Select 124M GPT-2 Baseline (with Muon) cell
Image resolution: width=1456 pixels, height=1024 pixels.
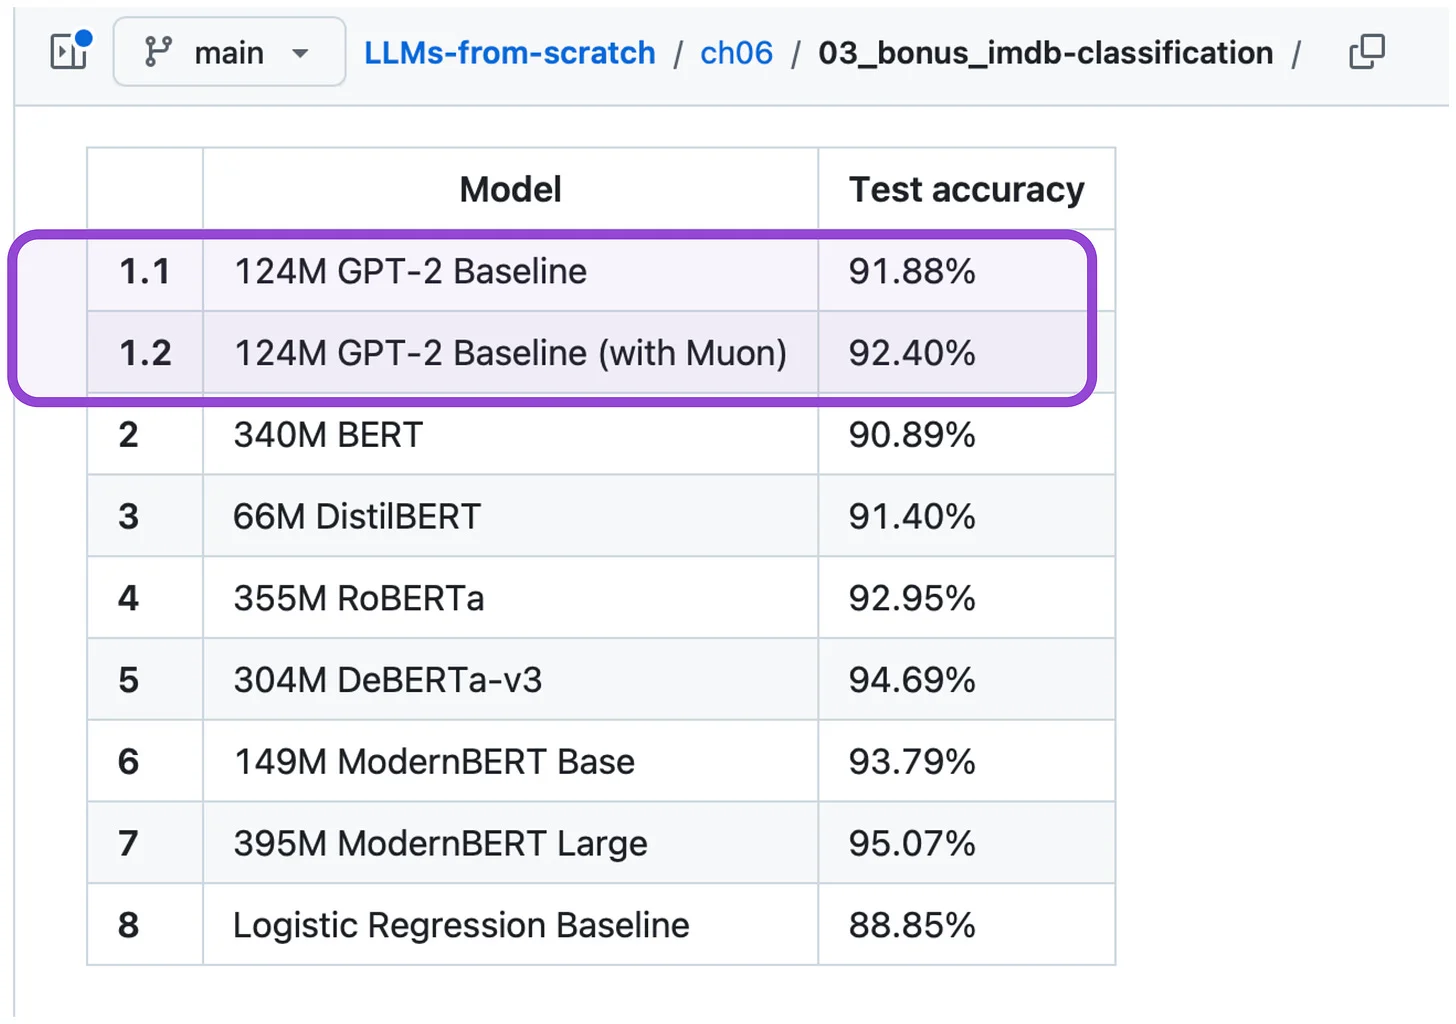tap(510, 353)
